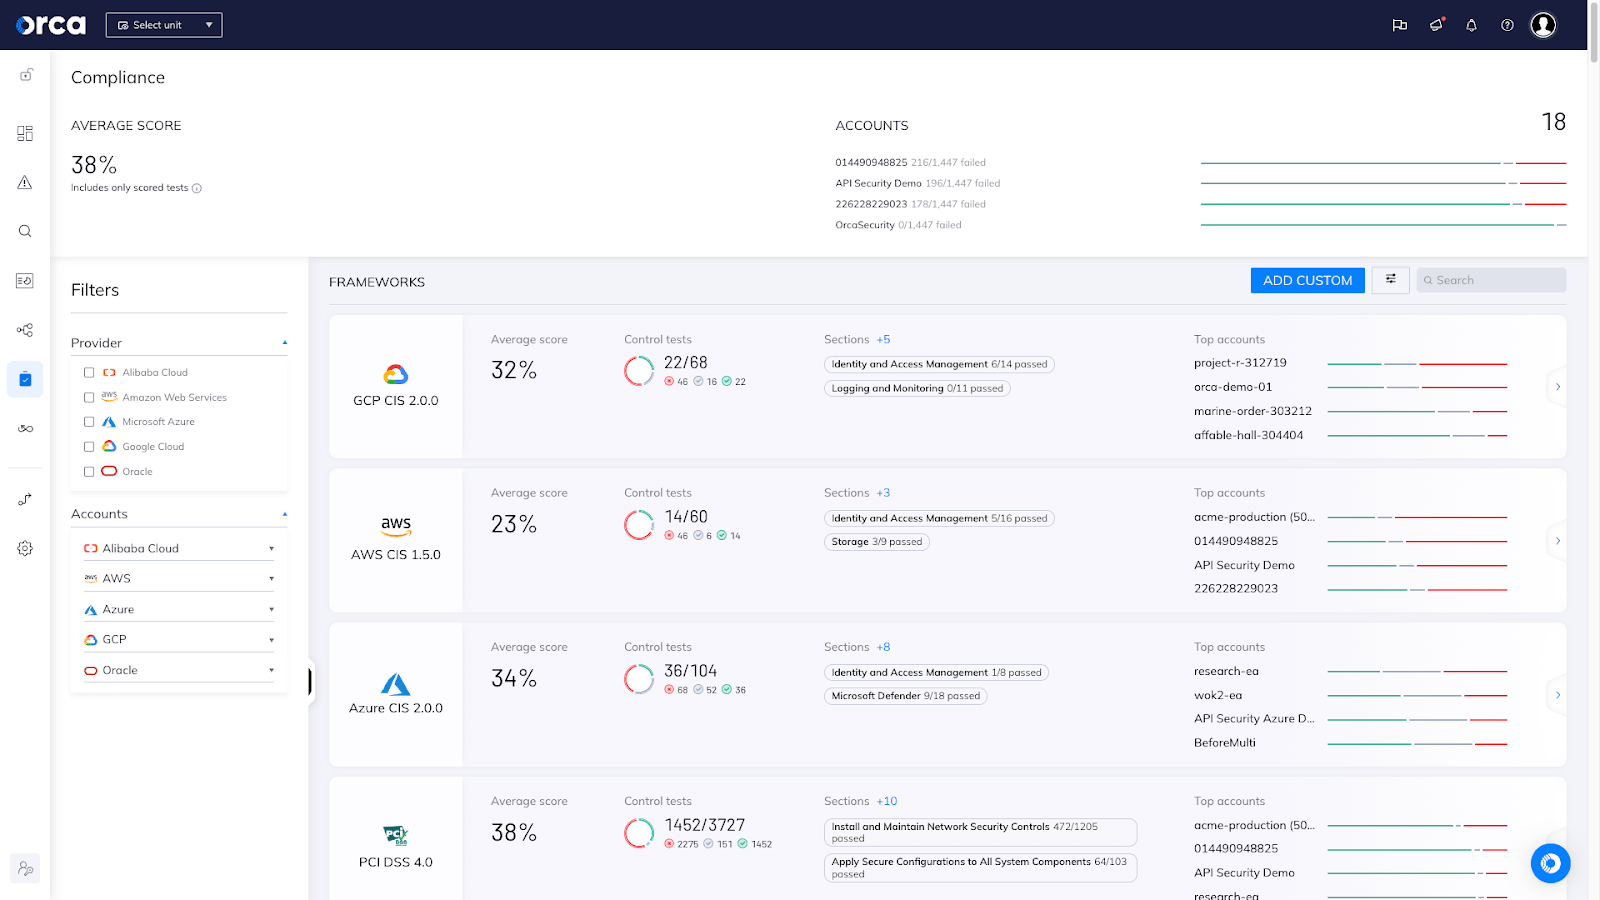Check the Google Cloud provider filter

pyautogui.click(x=88, y=446)
